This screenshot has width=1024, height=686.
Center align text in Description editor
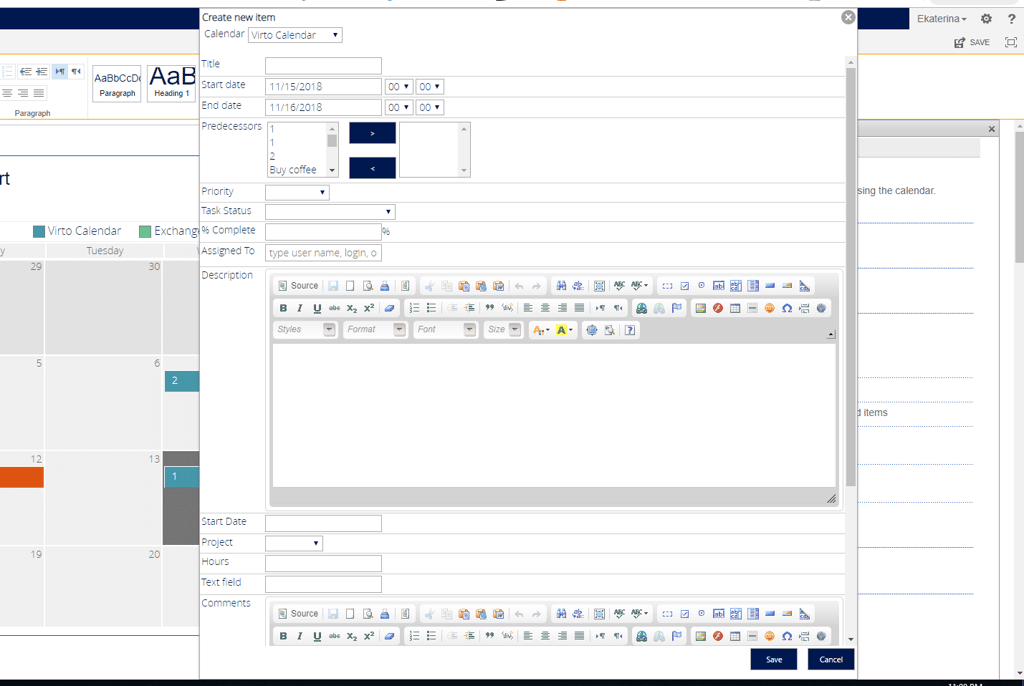545,308
